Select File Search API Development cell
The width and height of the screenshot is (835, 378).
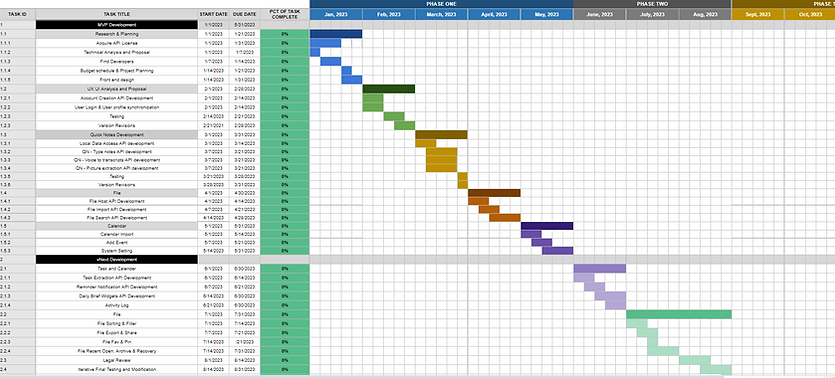pos(117,218)
